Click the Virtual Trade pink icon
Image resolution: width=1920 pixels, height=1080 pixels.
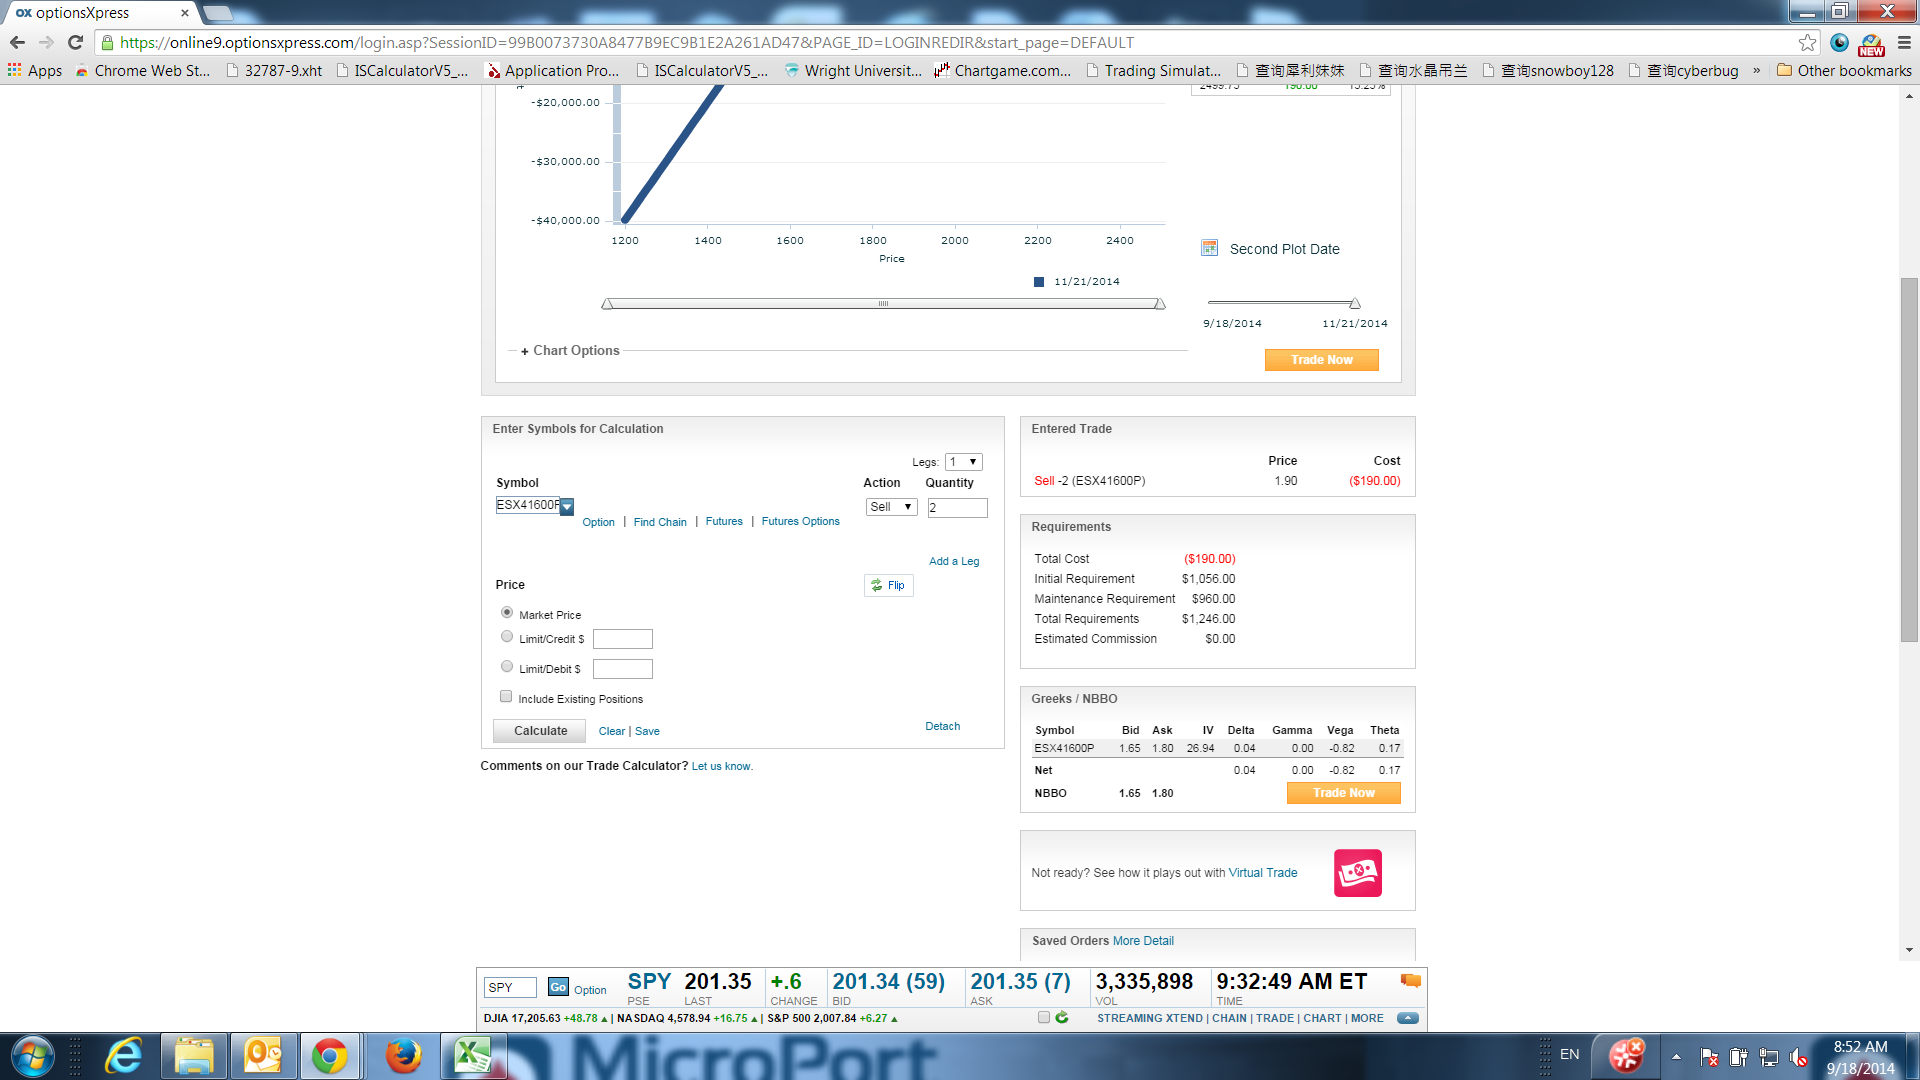(1357, 873)
